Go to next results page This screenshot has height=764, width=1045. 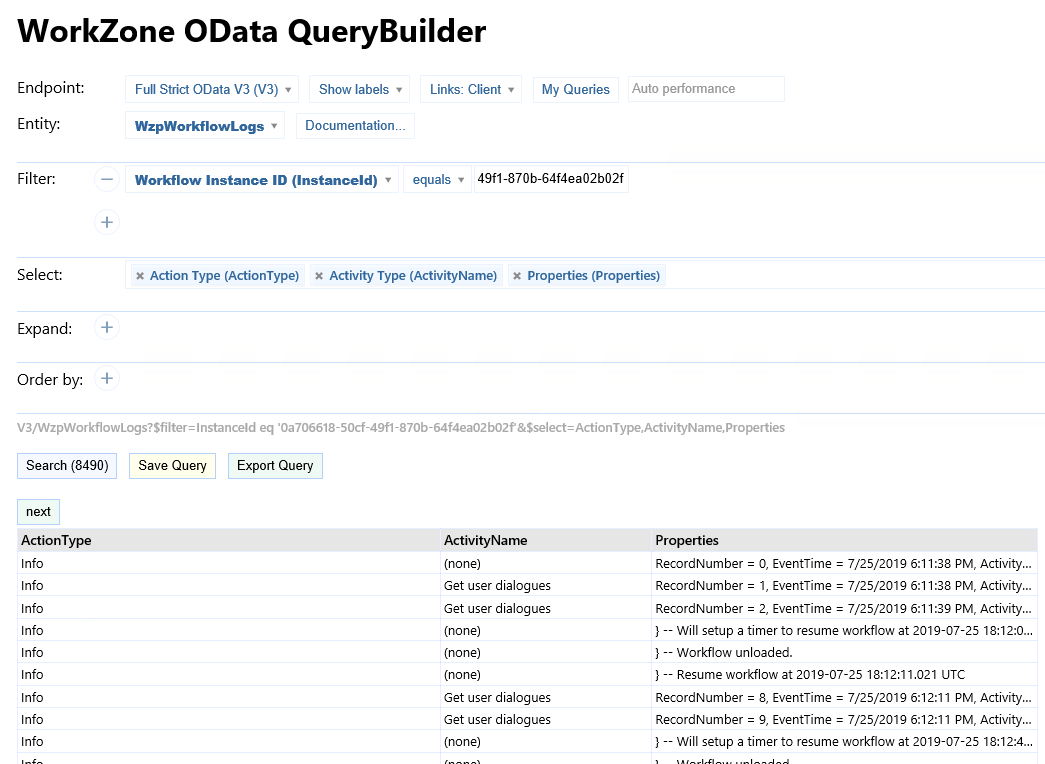(38, 512)
